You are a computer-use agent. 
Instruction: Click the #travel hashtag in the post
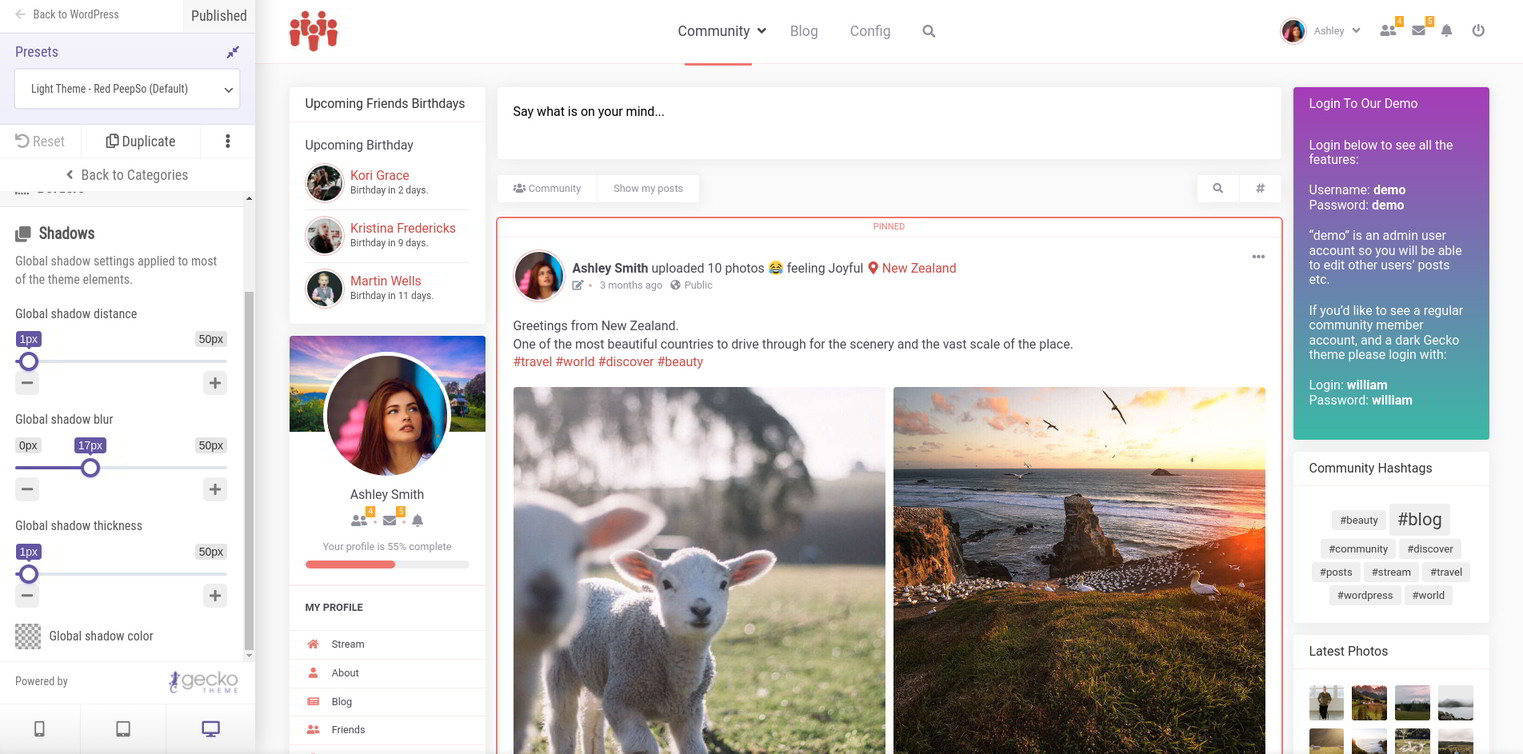(x=532, y=362)
